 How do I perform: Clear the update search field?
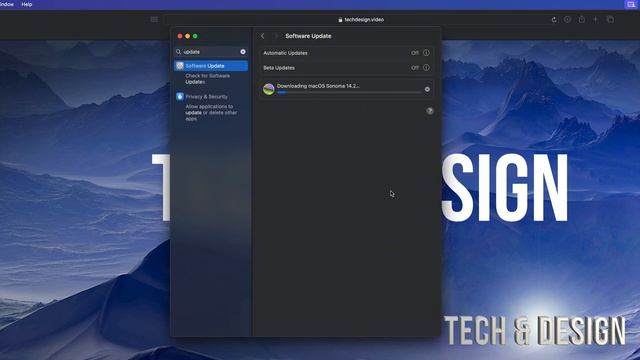[x=243, y=52]
